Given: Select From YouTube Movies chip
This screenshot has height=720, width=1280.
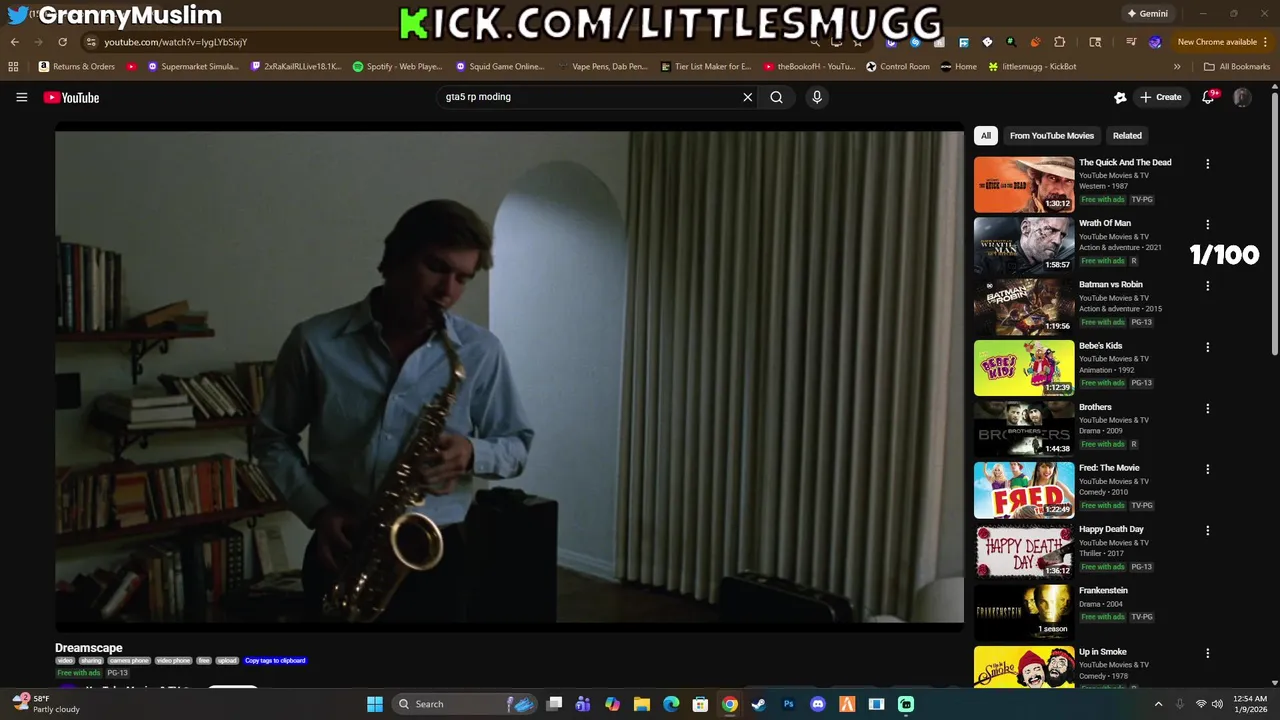Looking at the screenshot, I should coord(1052,135).
